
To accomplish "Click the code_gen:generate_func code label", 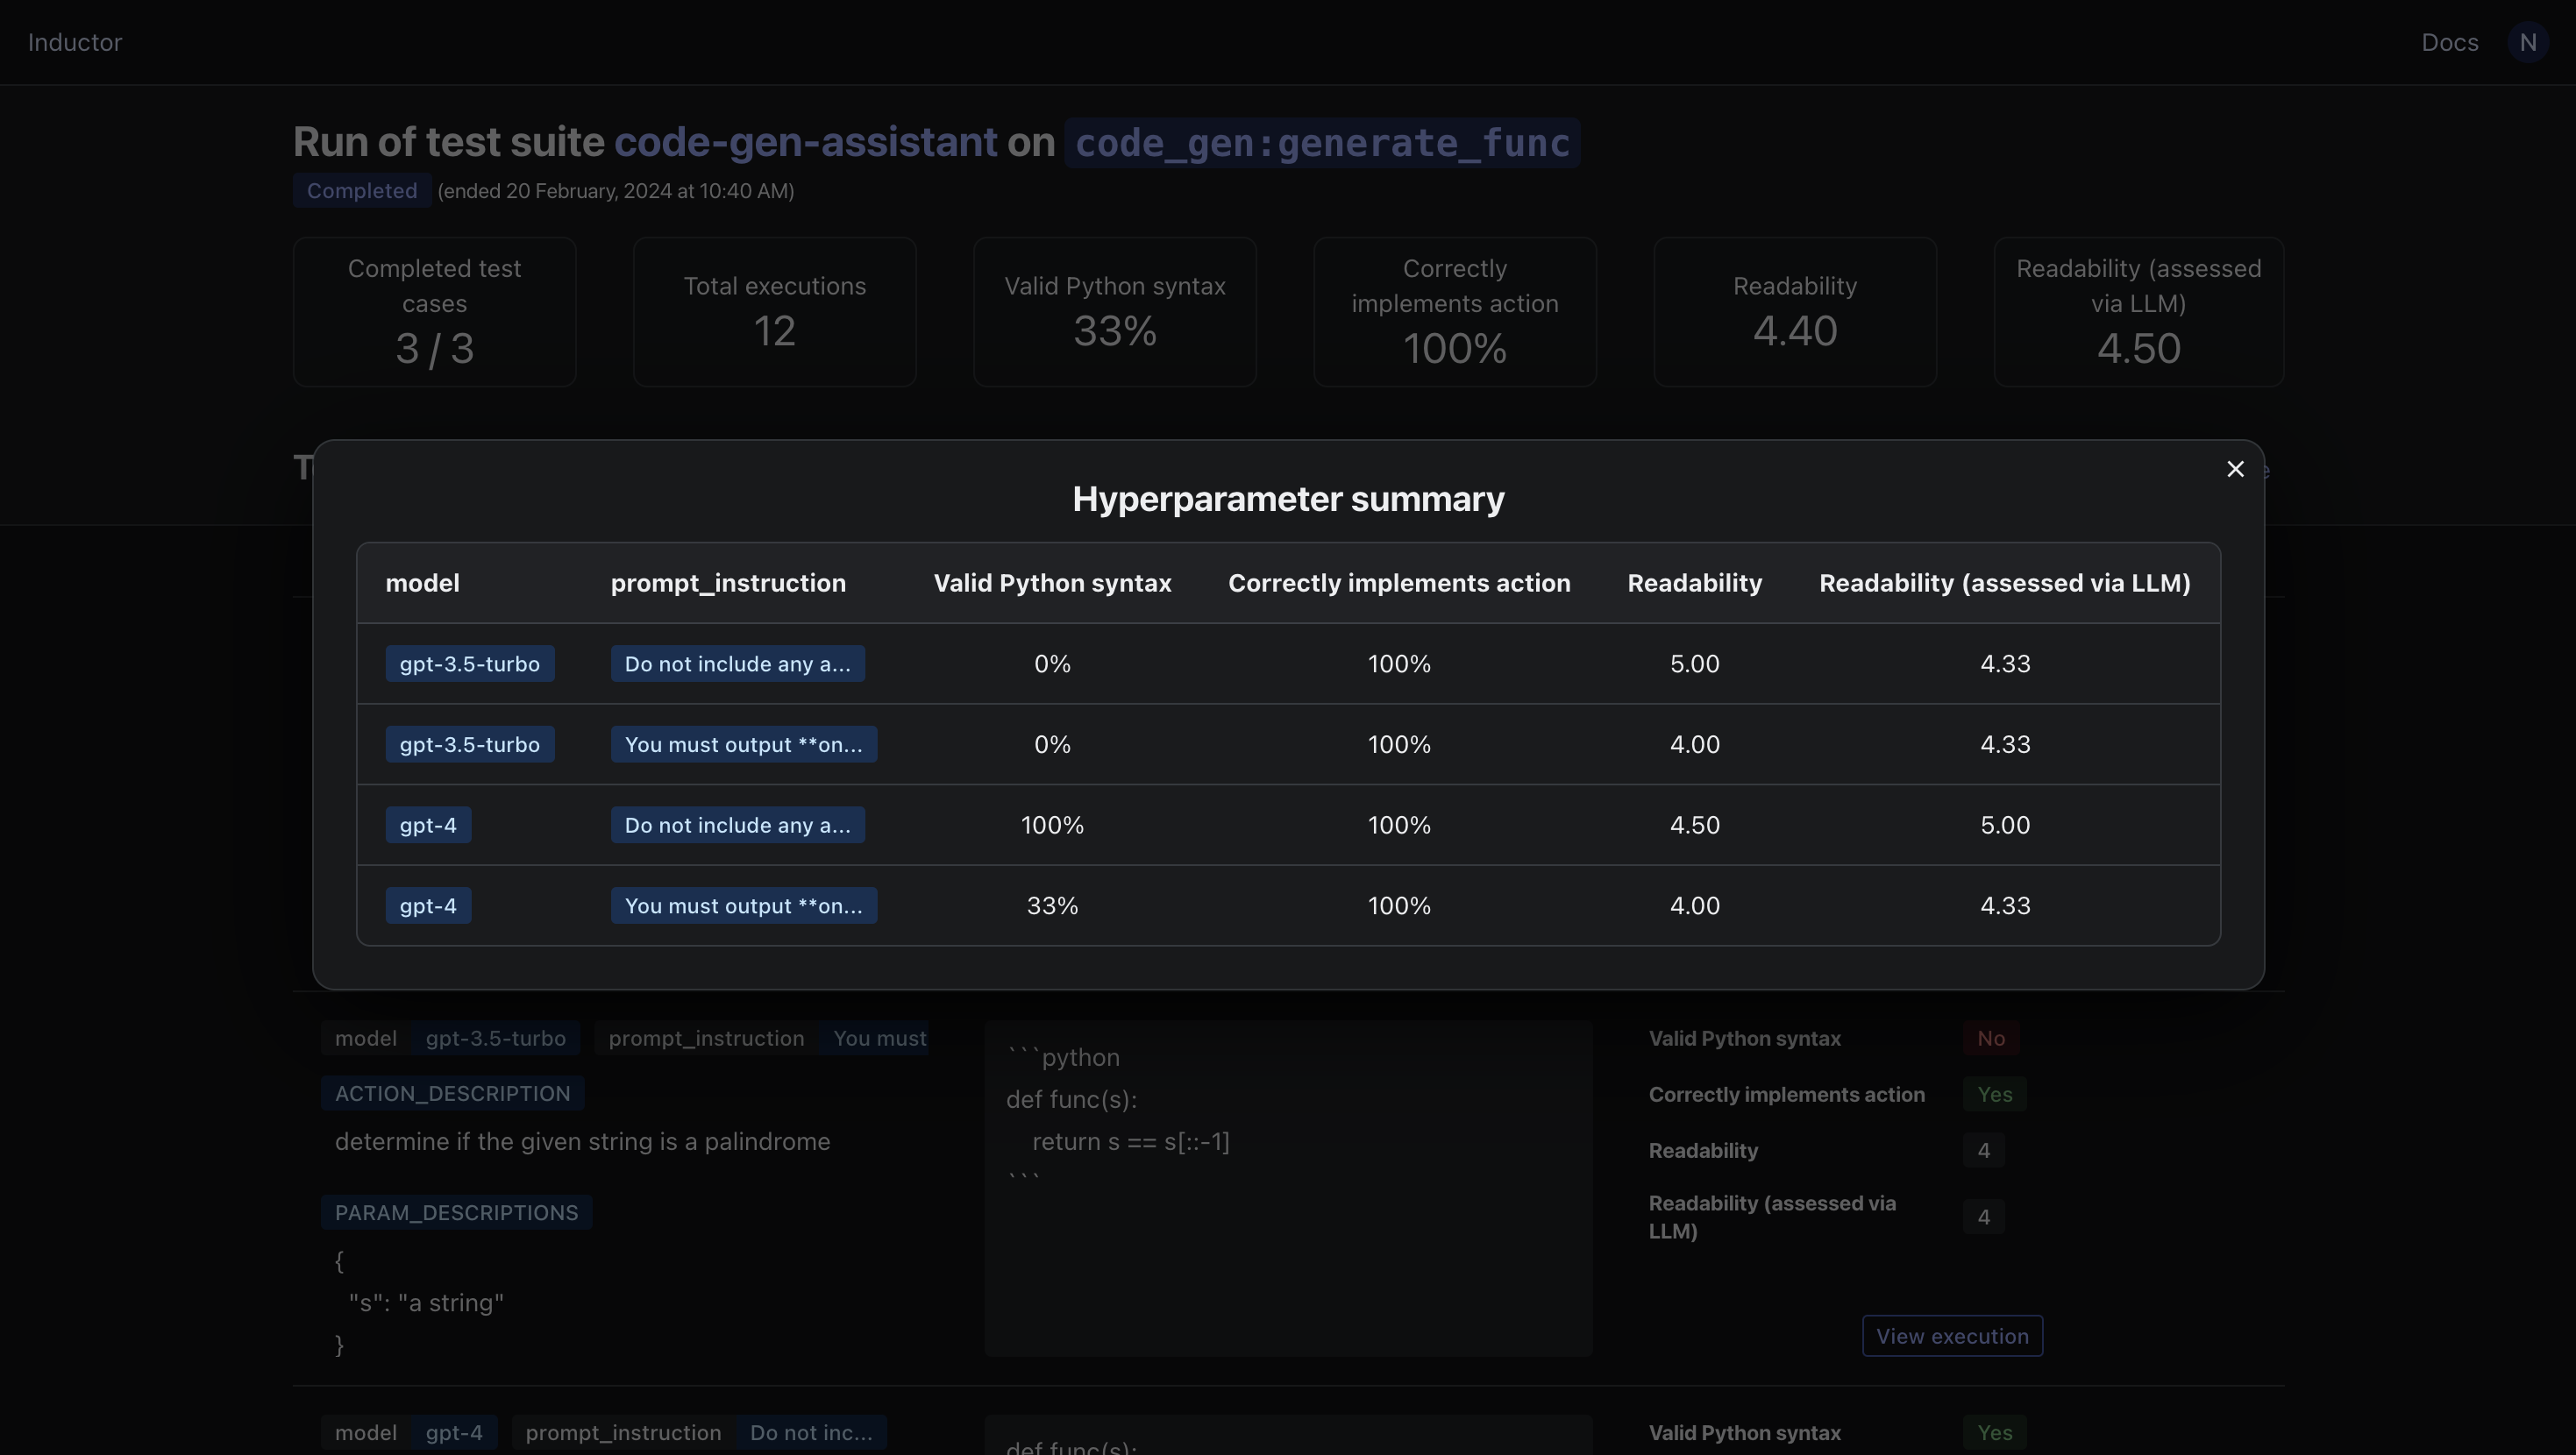I will pos(1322,143).
